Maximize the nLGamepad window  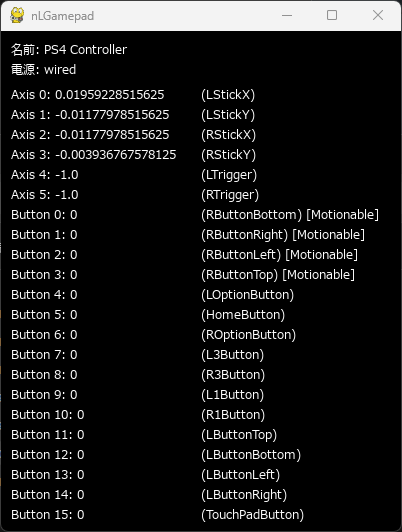332,16
